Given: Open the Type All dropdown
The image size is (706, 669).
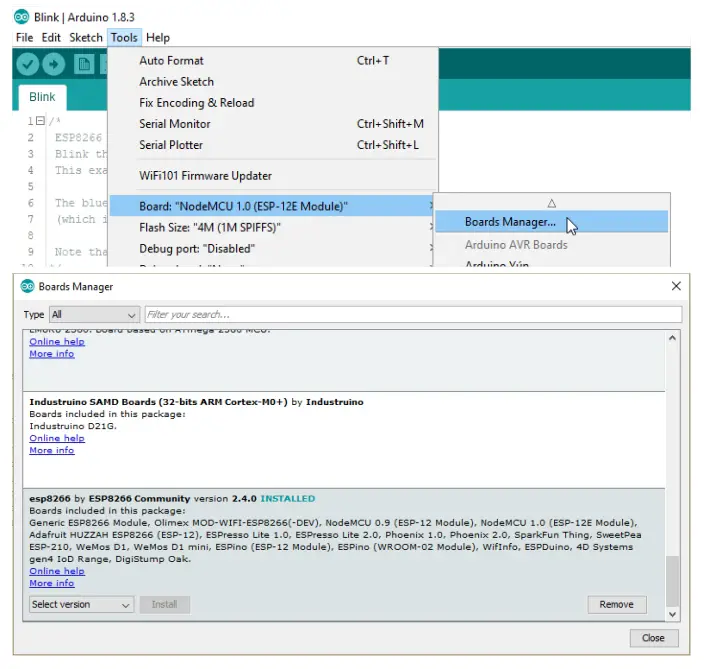Looking at the screenshot, I should (94, 315).
